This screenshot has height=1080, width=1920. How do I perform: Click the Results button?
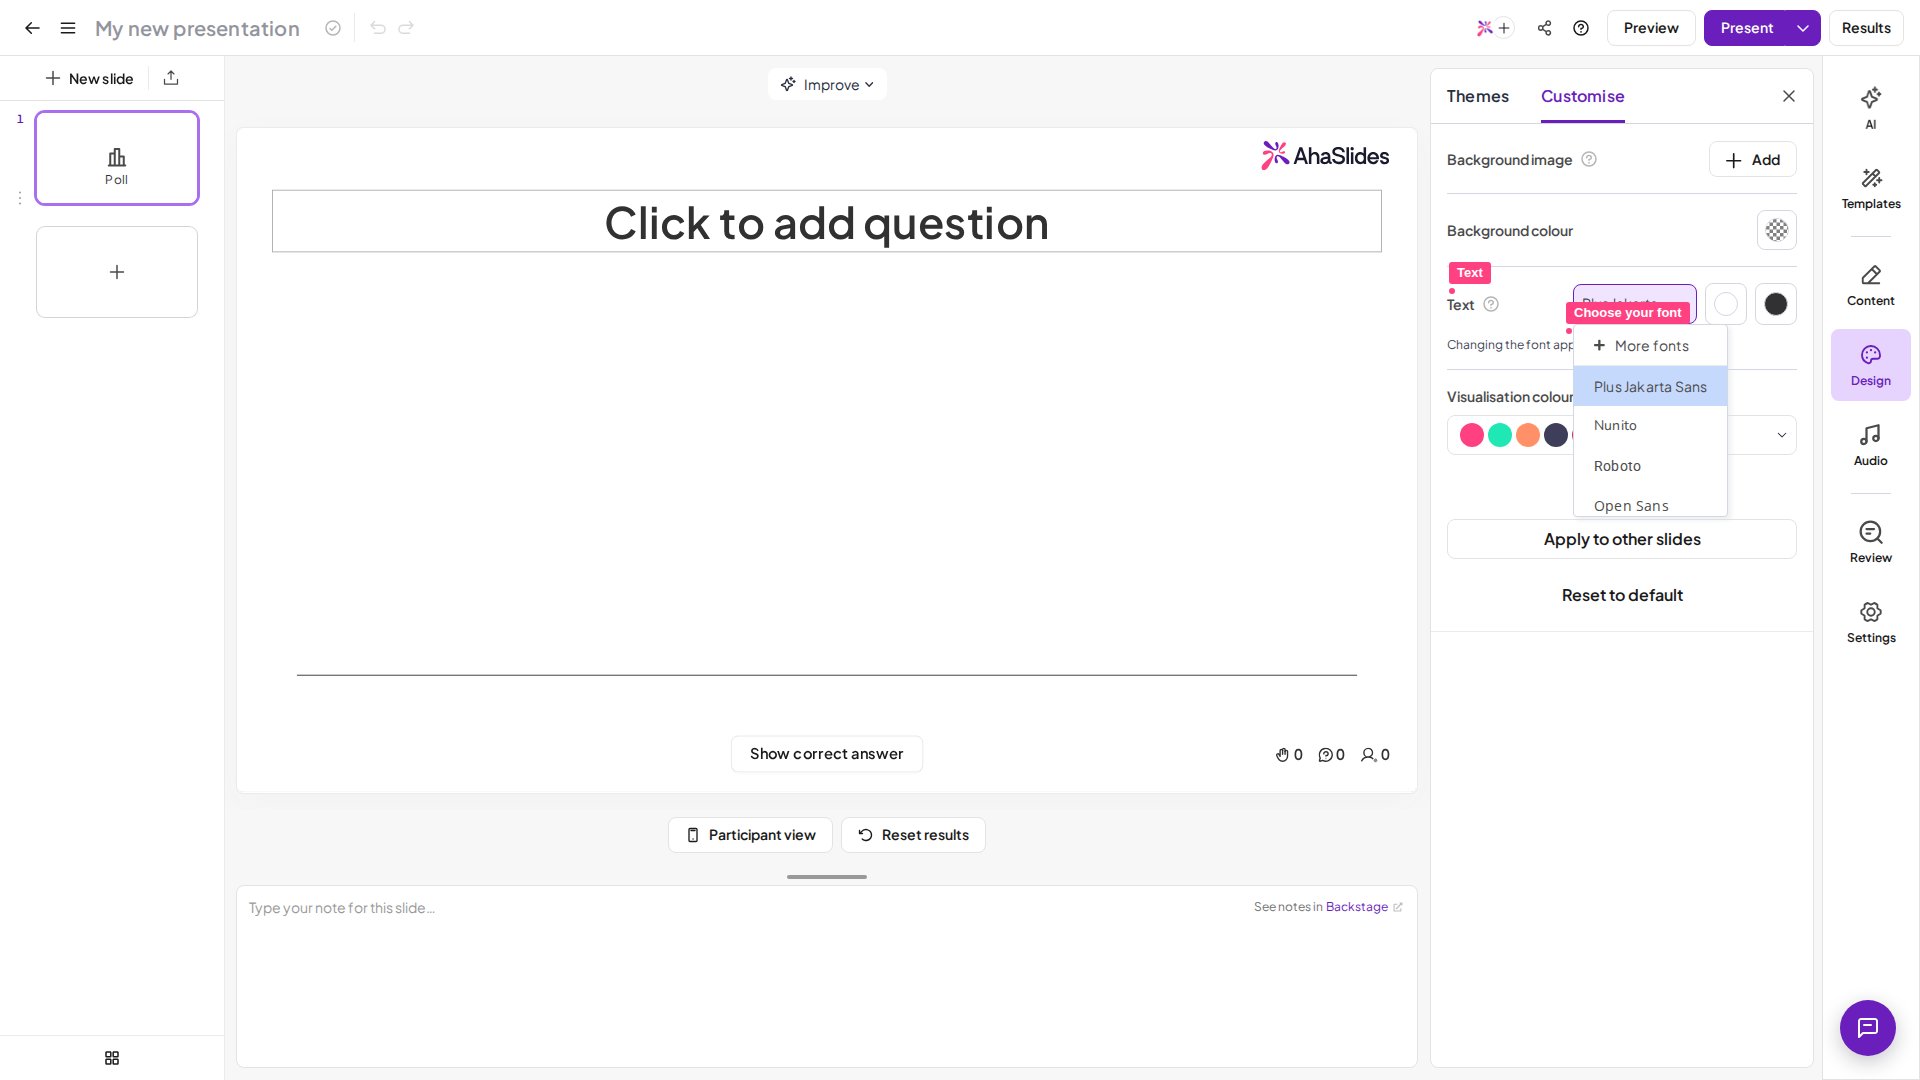click(x=1866, y=28)
